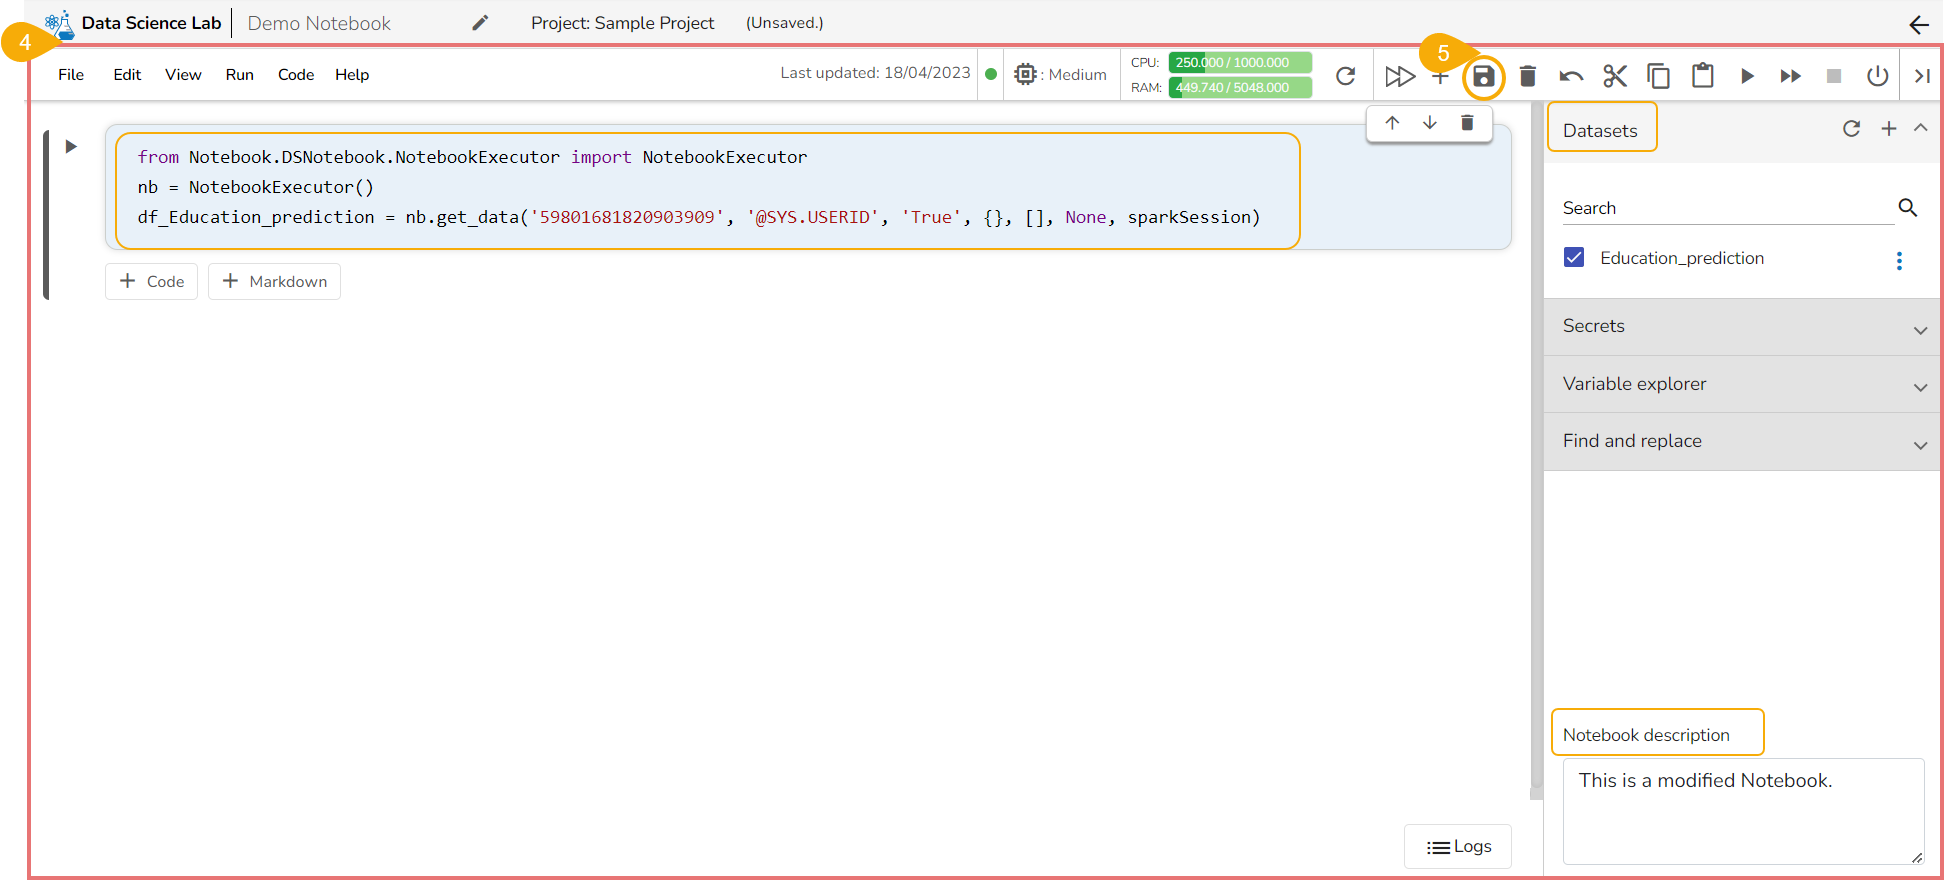Add a new Markdown cell
Viewport: 1944px width, 880px height.
tap(274, 282)
